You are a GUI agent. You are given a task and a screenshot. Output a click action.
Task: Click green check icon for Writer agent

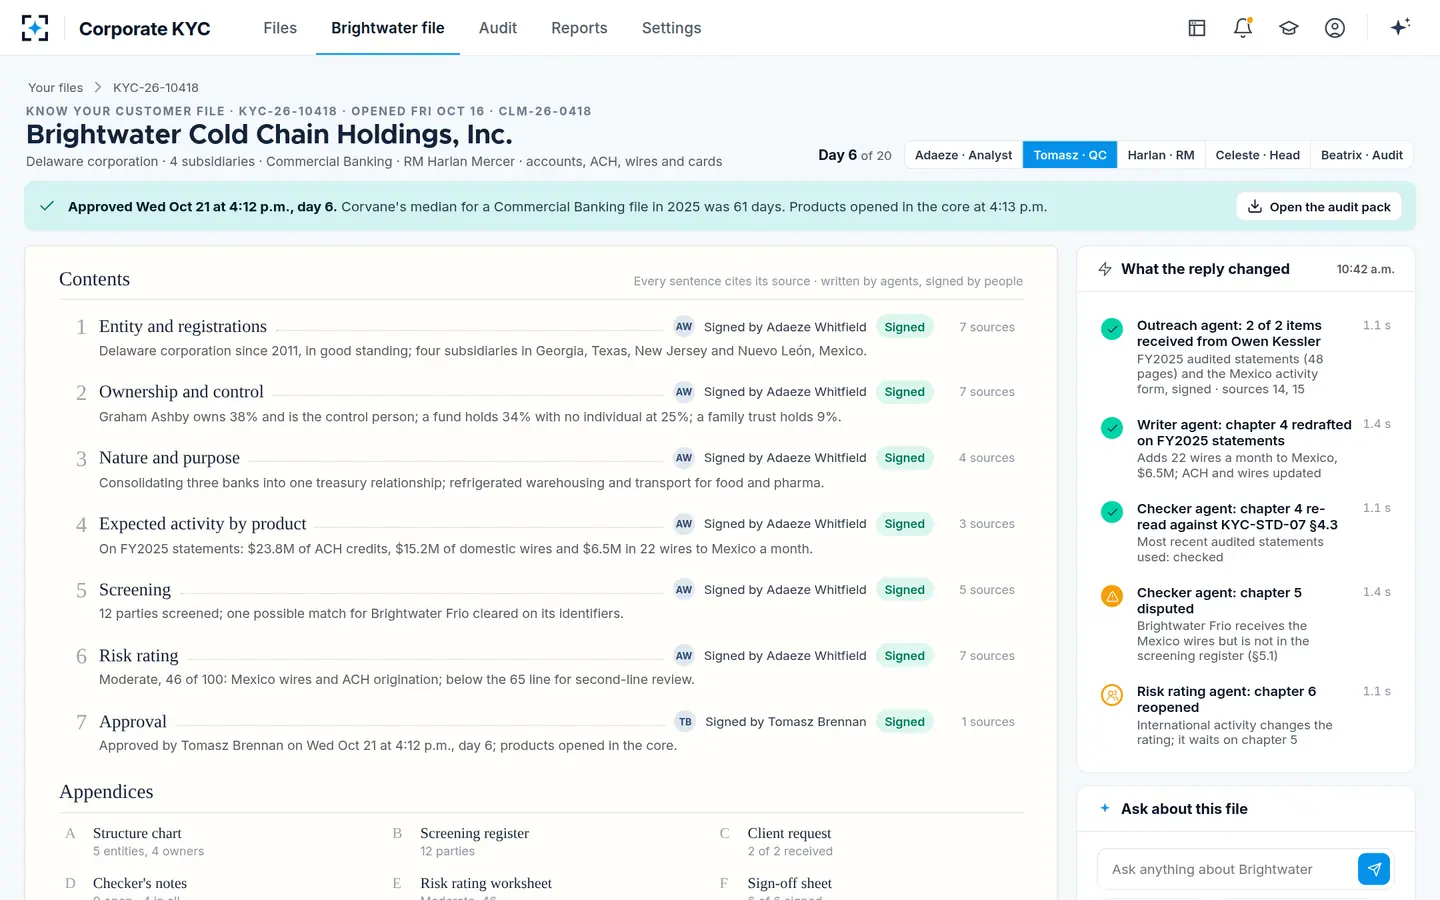1112,428
